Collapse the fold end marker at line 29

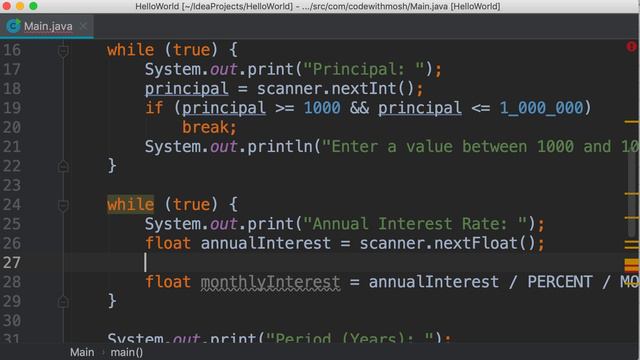pyautogui.click(x=63, y=302)
